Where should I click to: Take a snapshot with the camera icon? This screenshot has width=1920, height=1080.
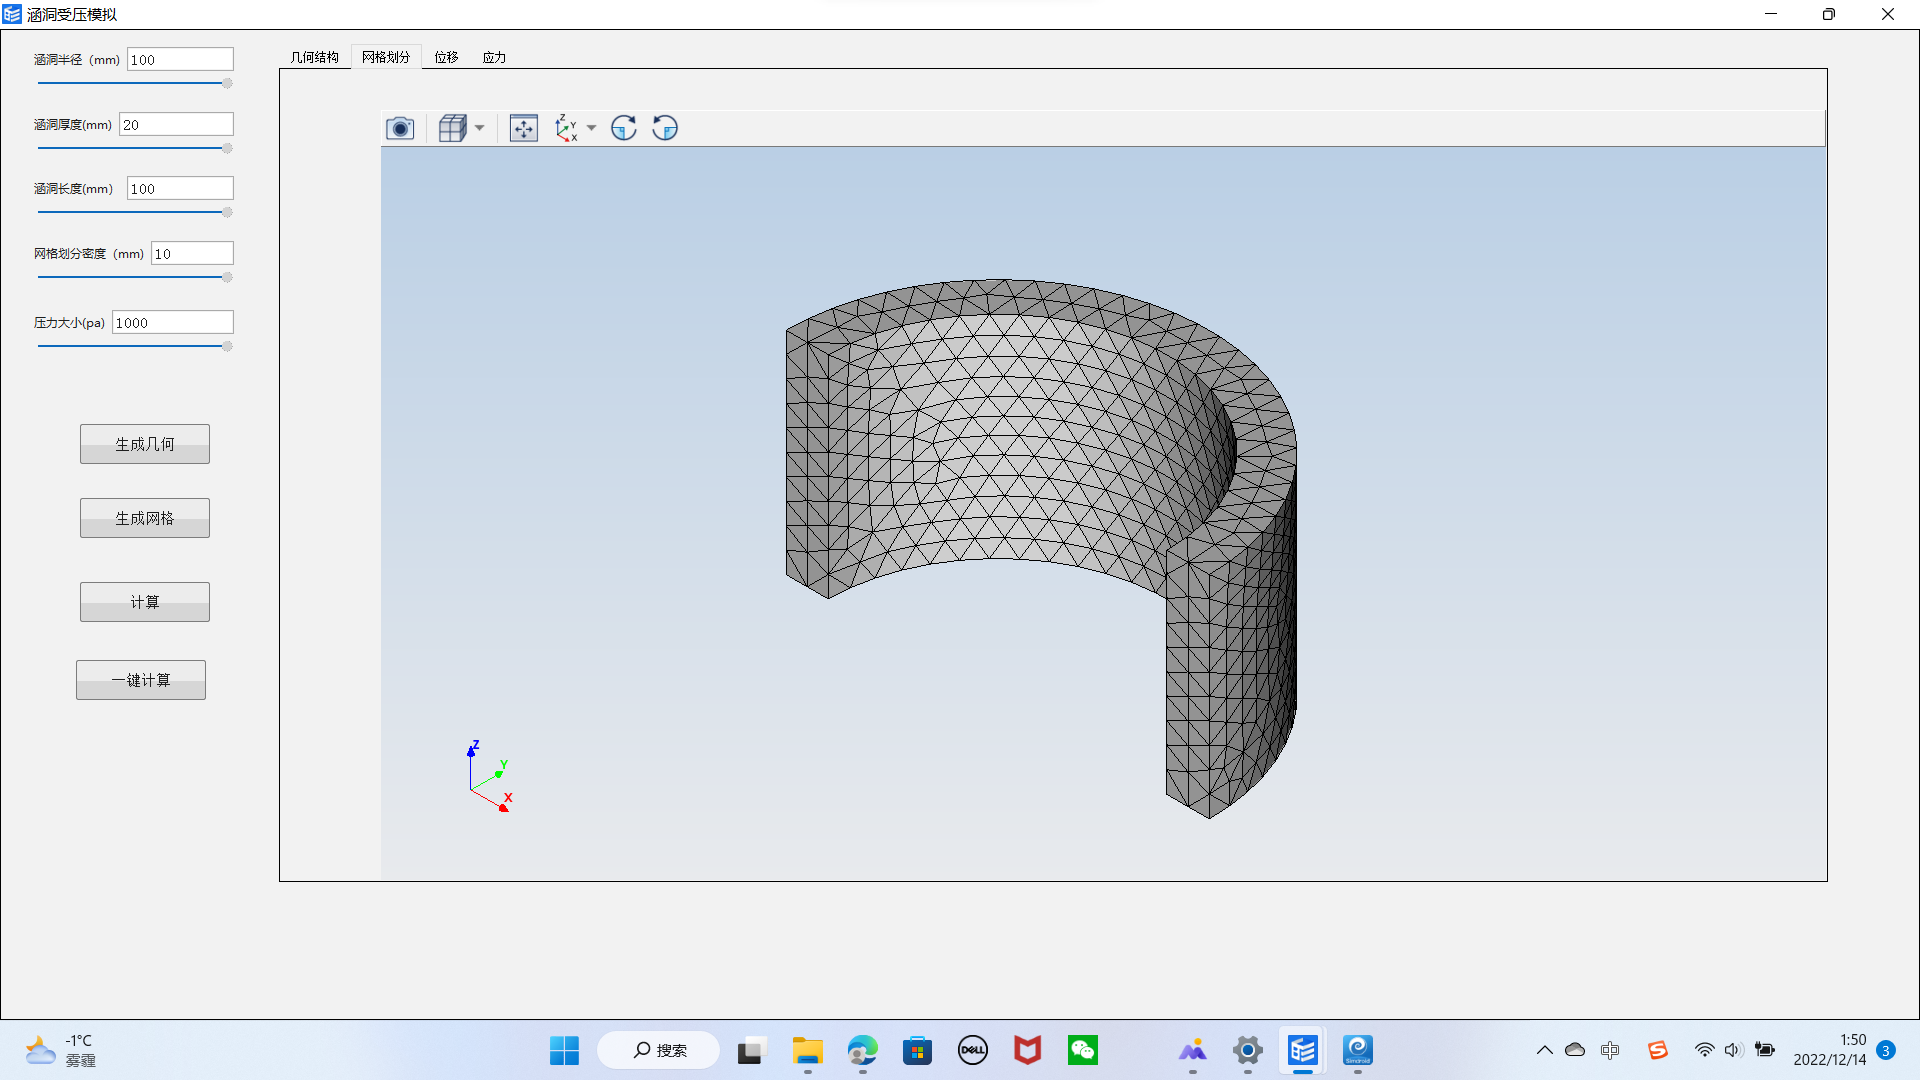click(x=400, y=128)
